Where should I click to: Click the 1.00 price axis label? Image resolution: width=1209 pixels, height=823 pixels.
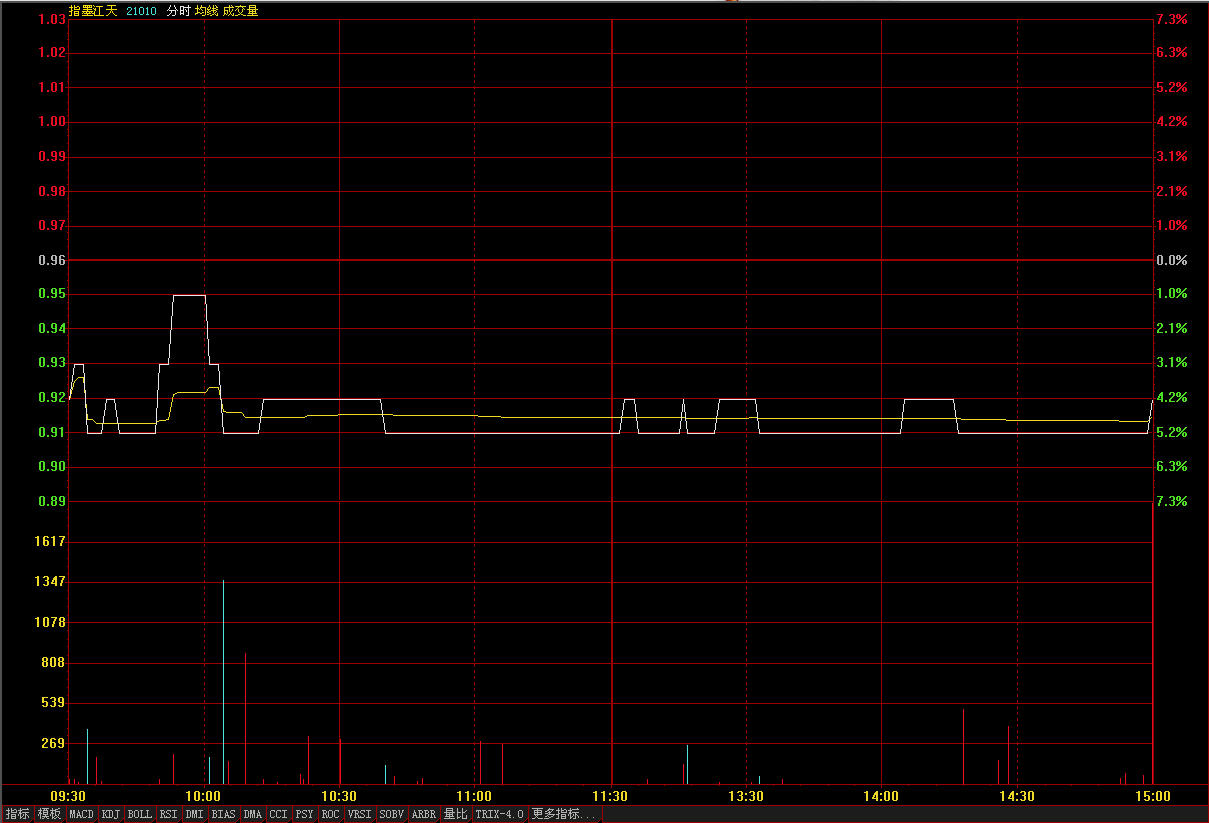tap(52, 121)
